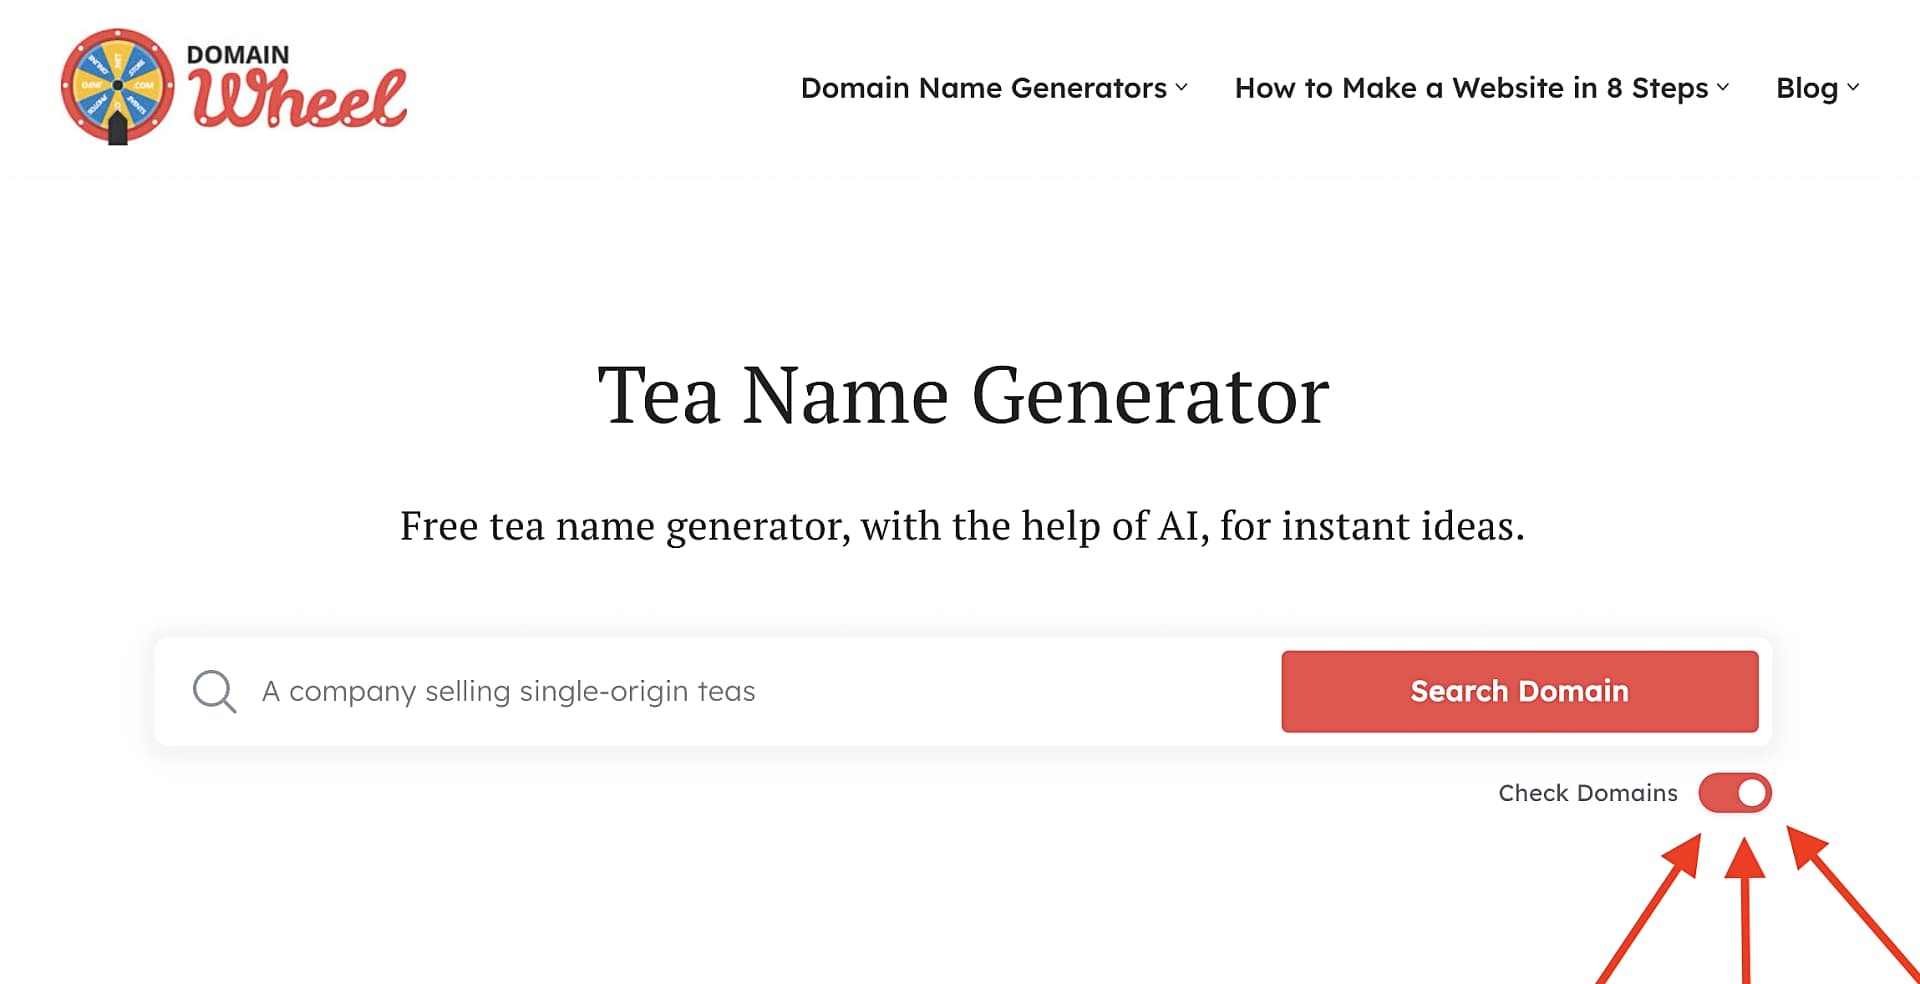Click the search icon inside the input field
This screenshot has width=1920, height=984.
click(213, 690)
